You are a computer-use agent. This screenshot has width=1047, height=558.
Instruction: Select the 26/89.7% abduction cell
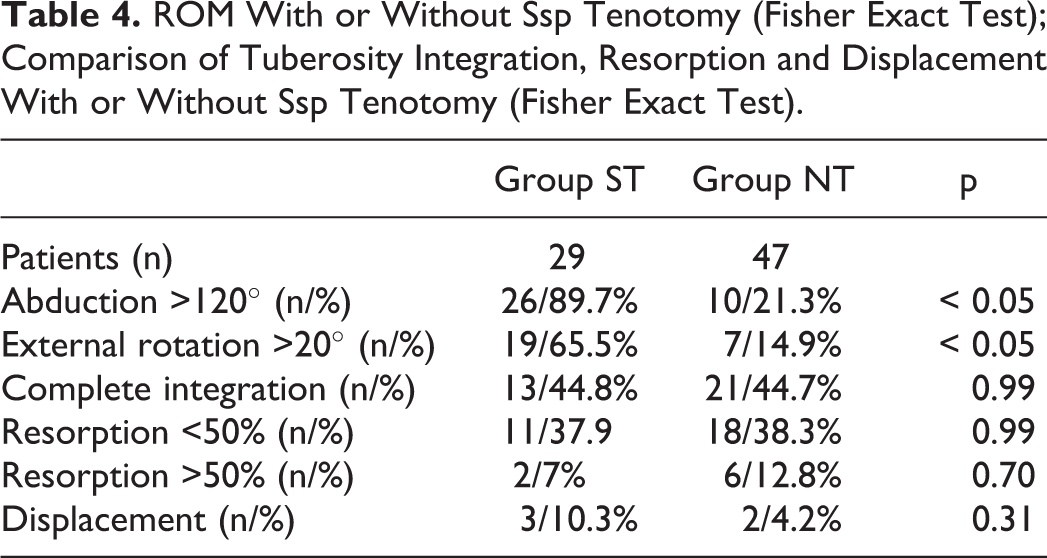point(569,302)
